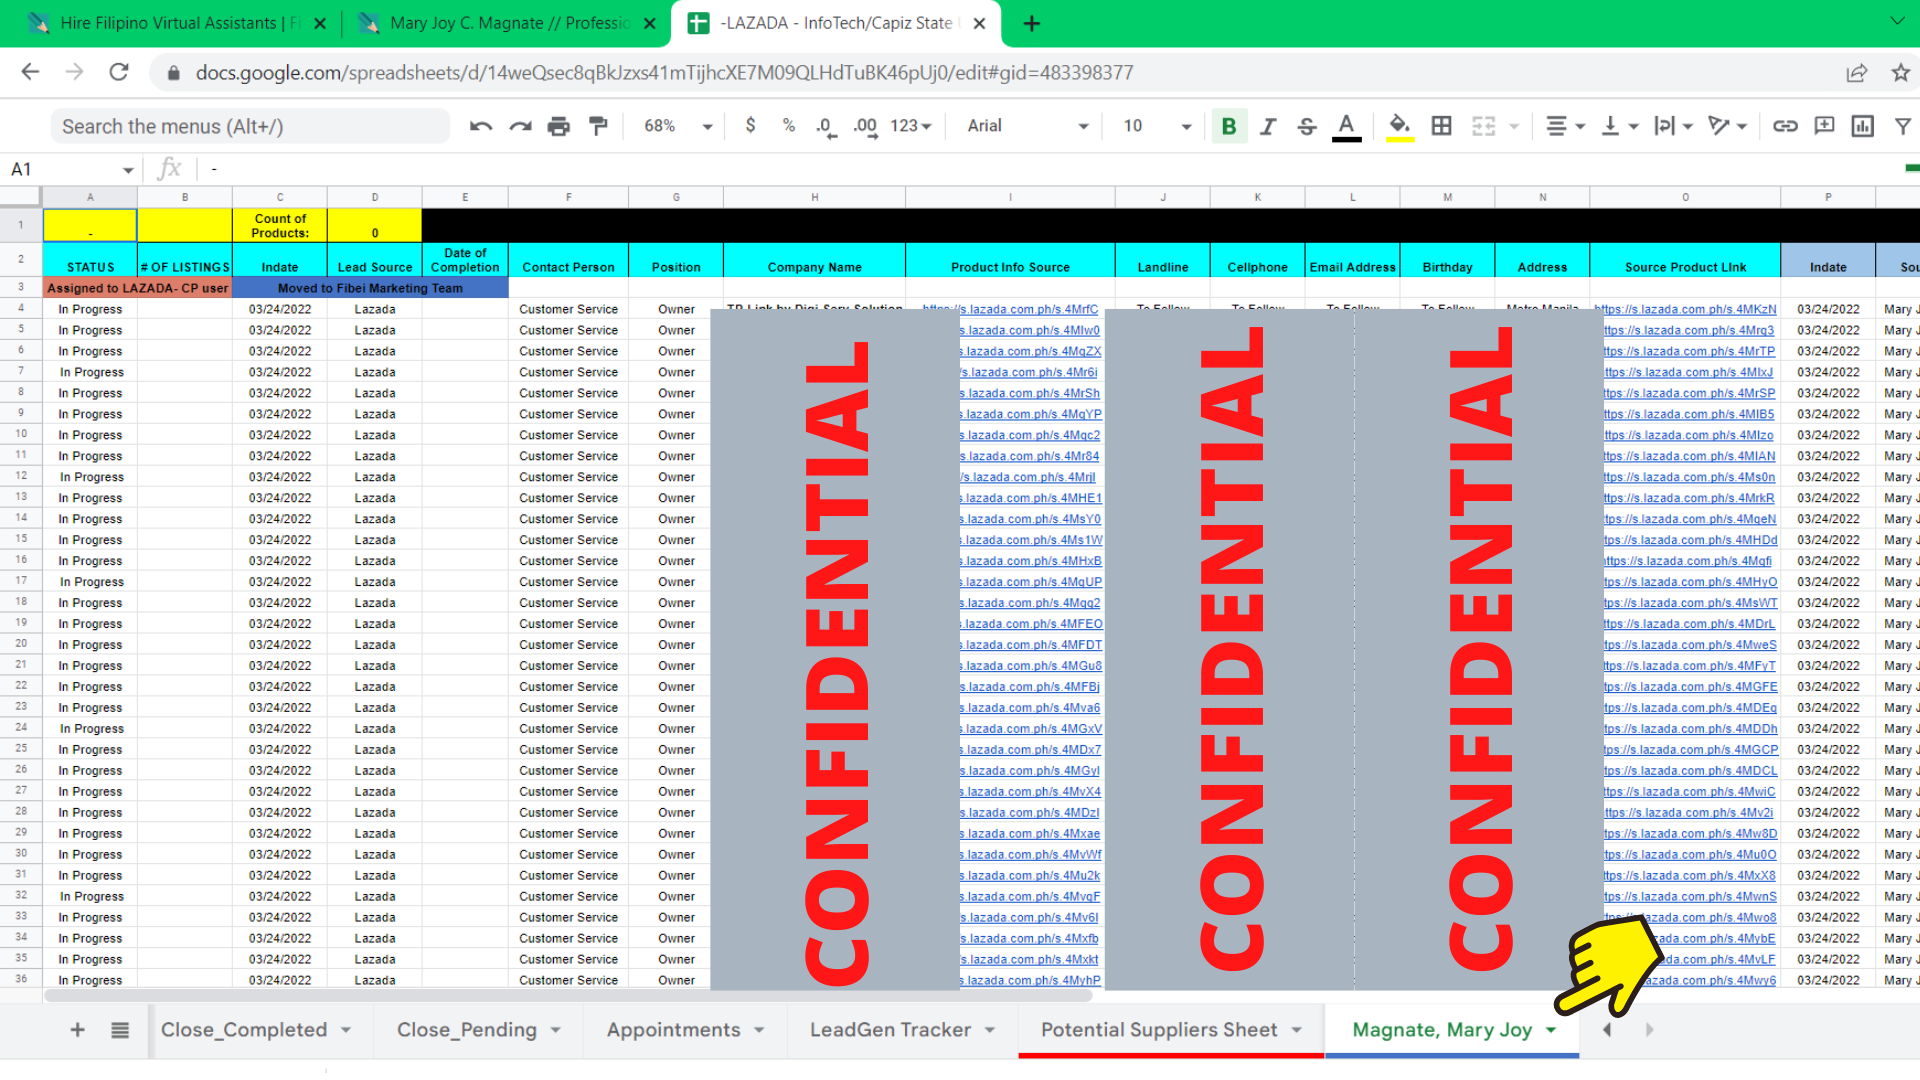Open the fill color picker
1920x1080 pixels.
pos(1400,126)
